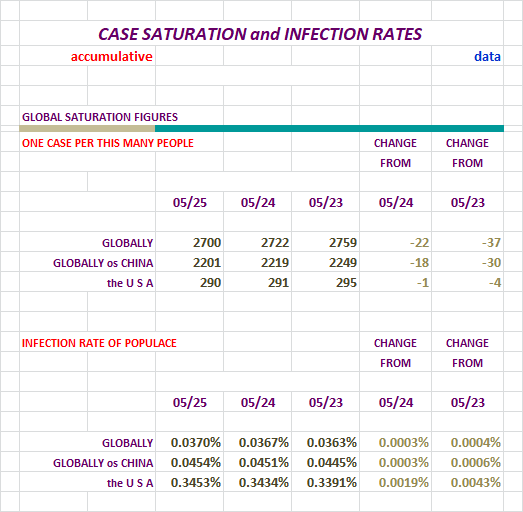Screen dimensions: 523x512
Task: Click the teal colored divider bar
Action: [329, 128]
